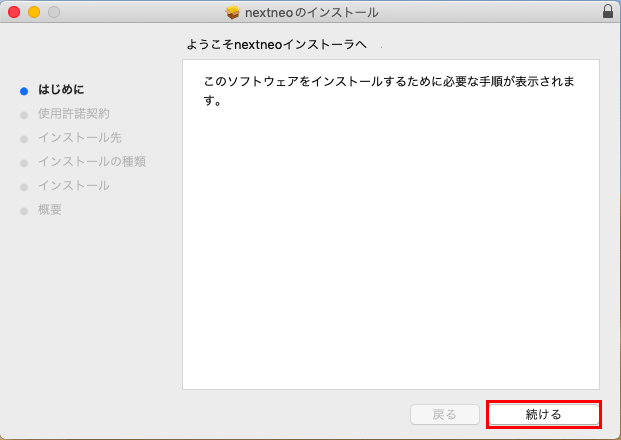Click the gray bullet beside インストール先
This screenshot has width=621, height=440.
pyautogui.click(x=24, y=138)
